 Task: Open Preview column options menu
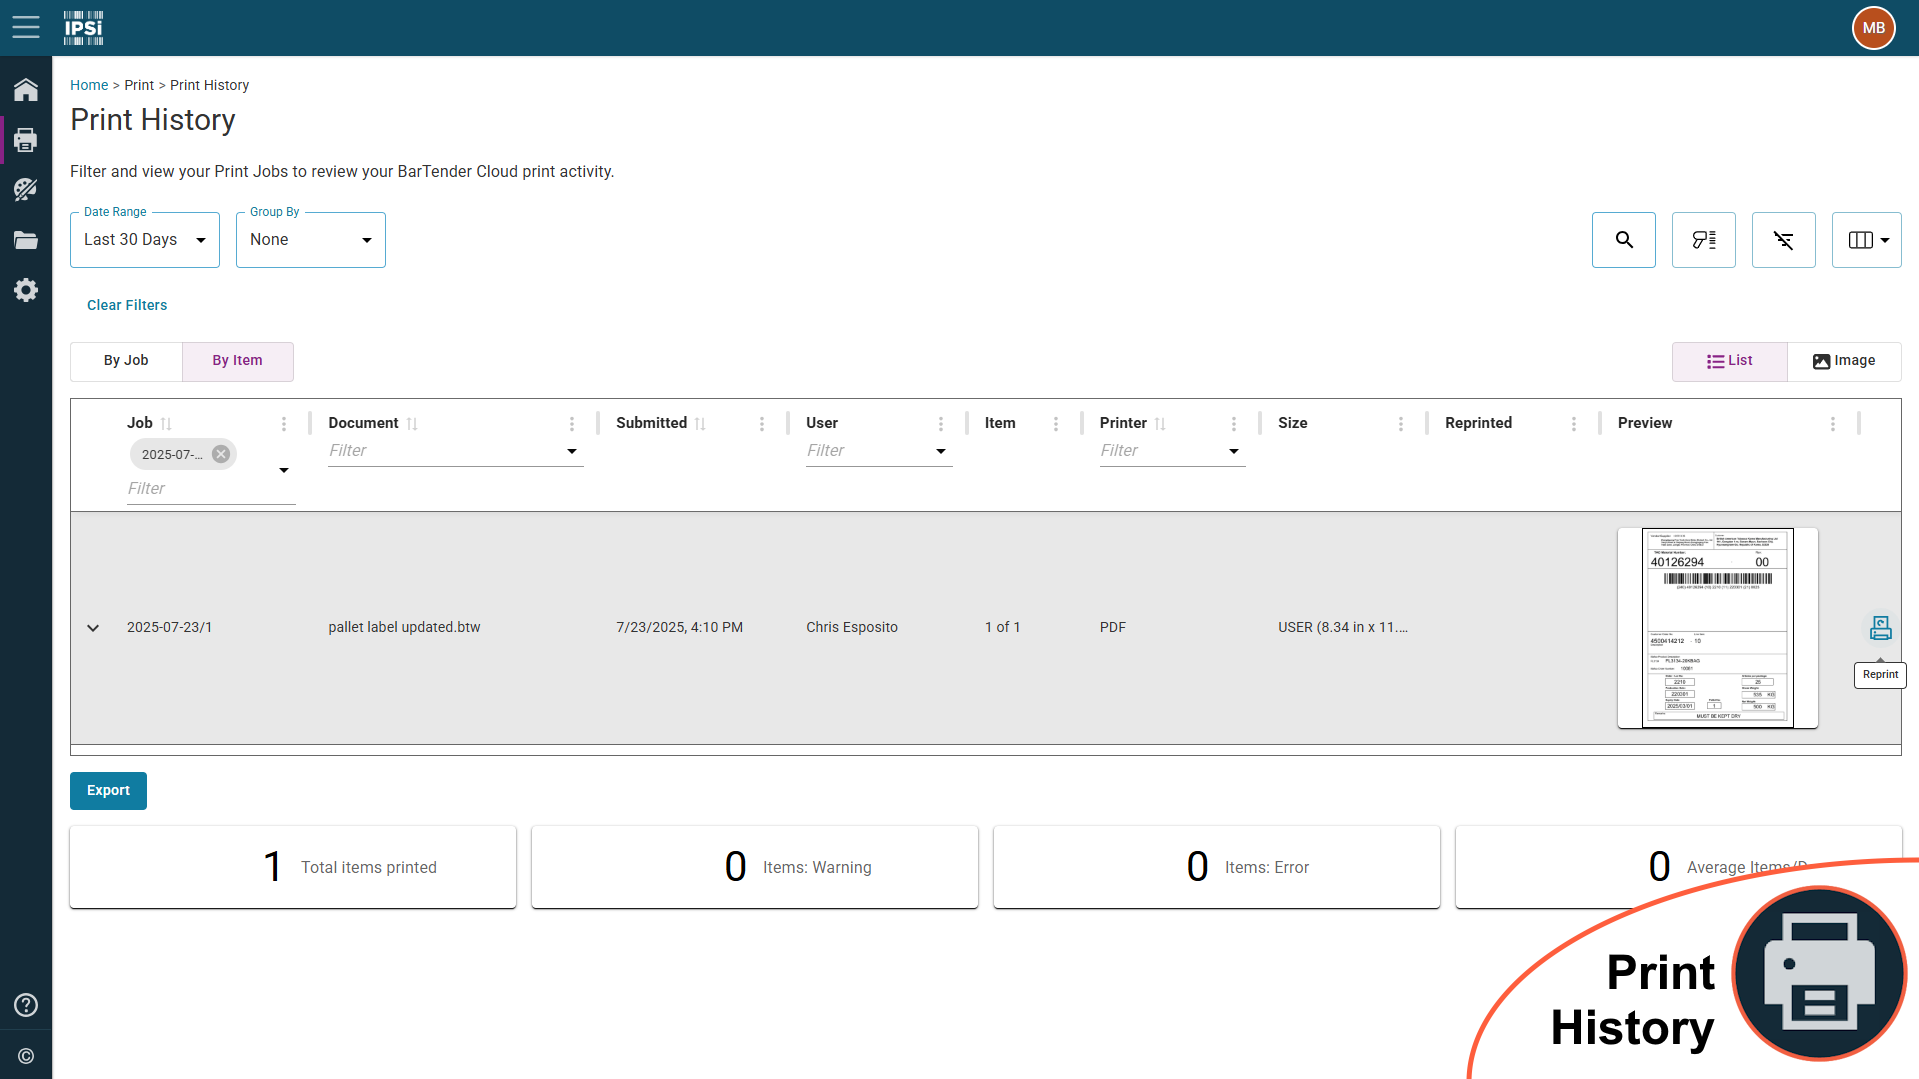click(1833, 424)
